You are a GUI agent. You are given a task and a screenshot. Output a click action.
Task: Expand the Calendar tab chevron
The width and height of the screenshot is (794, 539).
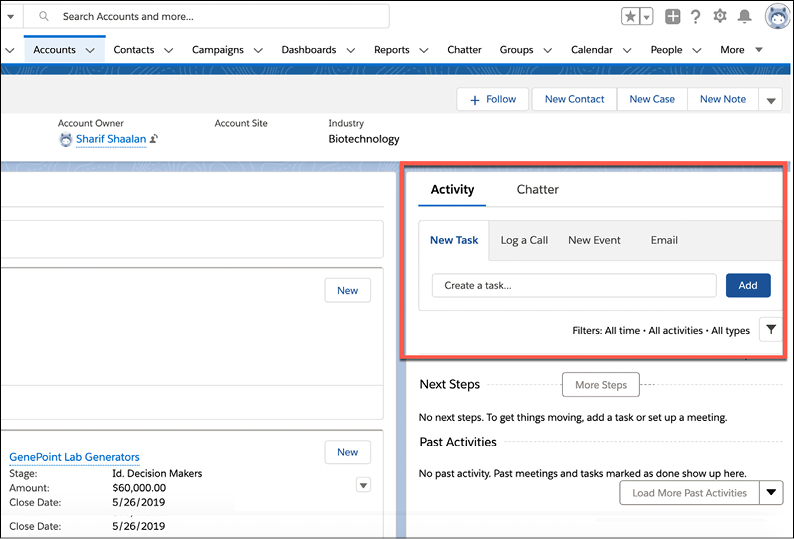click(627, 50)
